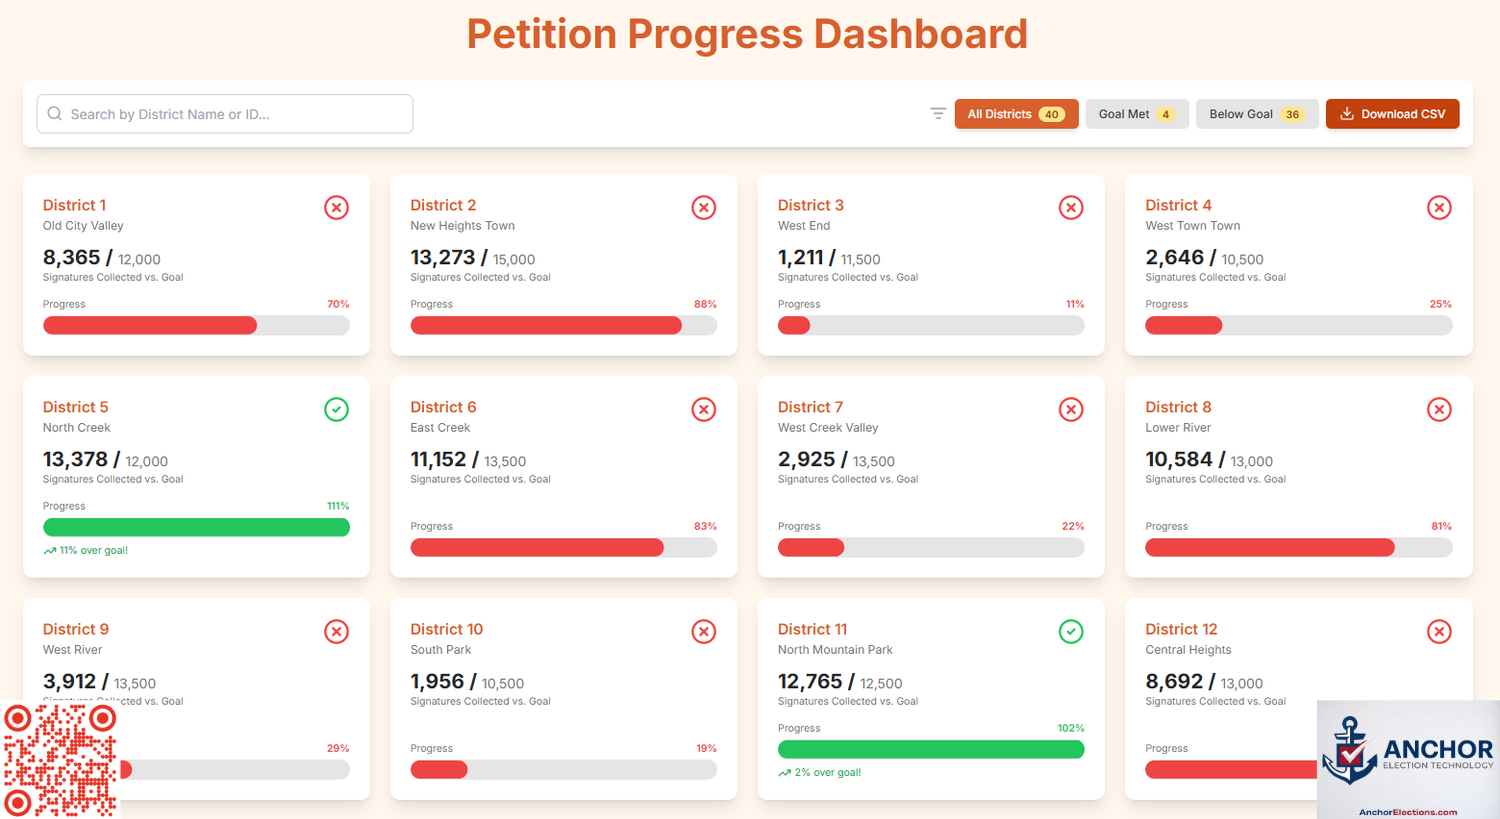Click District 11 green checkmark status icon
This screenshot has width=1500, height=819.
coord(1071,631)
